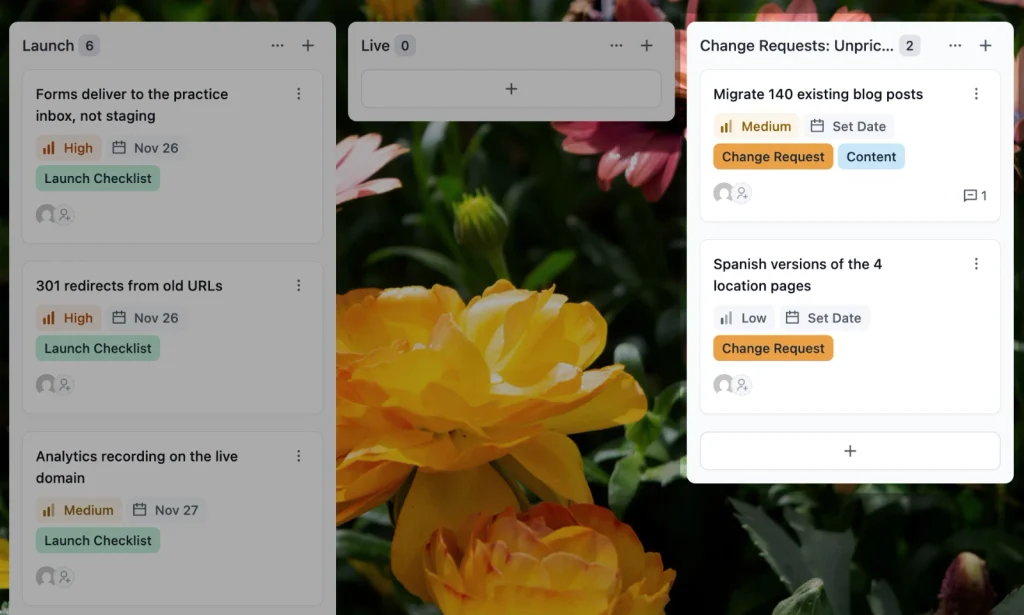Click Launch Checklist tag on Analytics card
This screenshot has width=1024, height=615.
[98, 541]
